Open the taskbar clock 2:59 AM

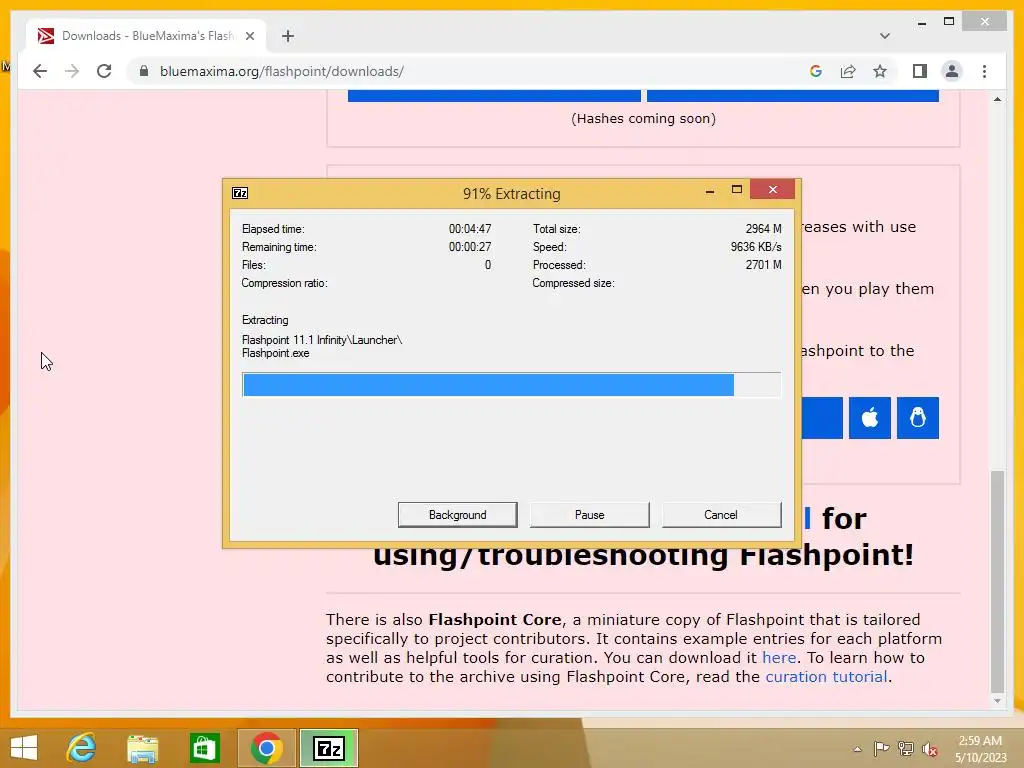980,749
